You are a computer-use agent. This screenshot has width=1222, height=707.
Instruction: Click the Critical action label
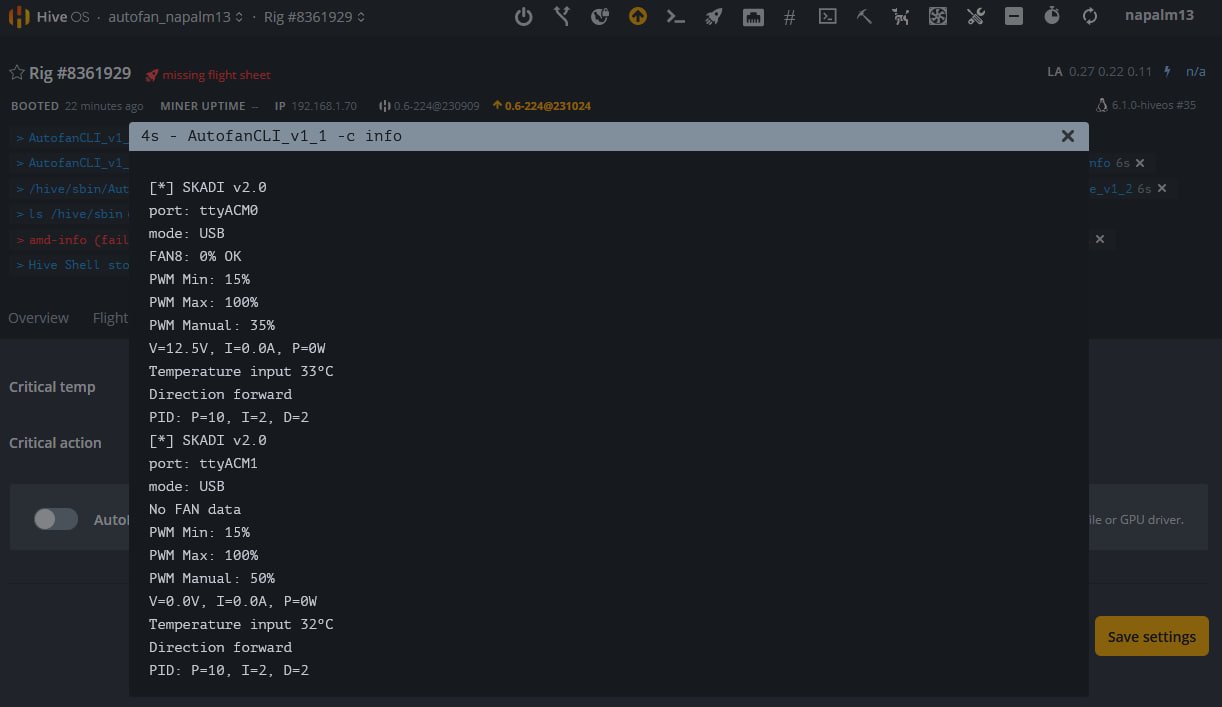coord(55,443)
